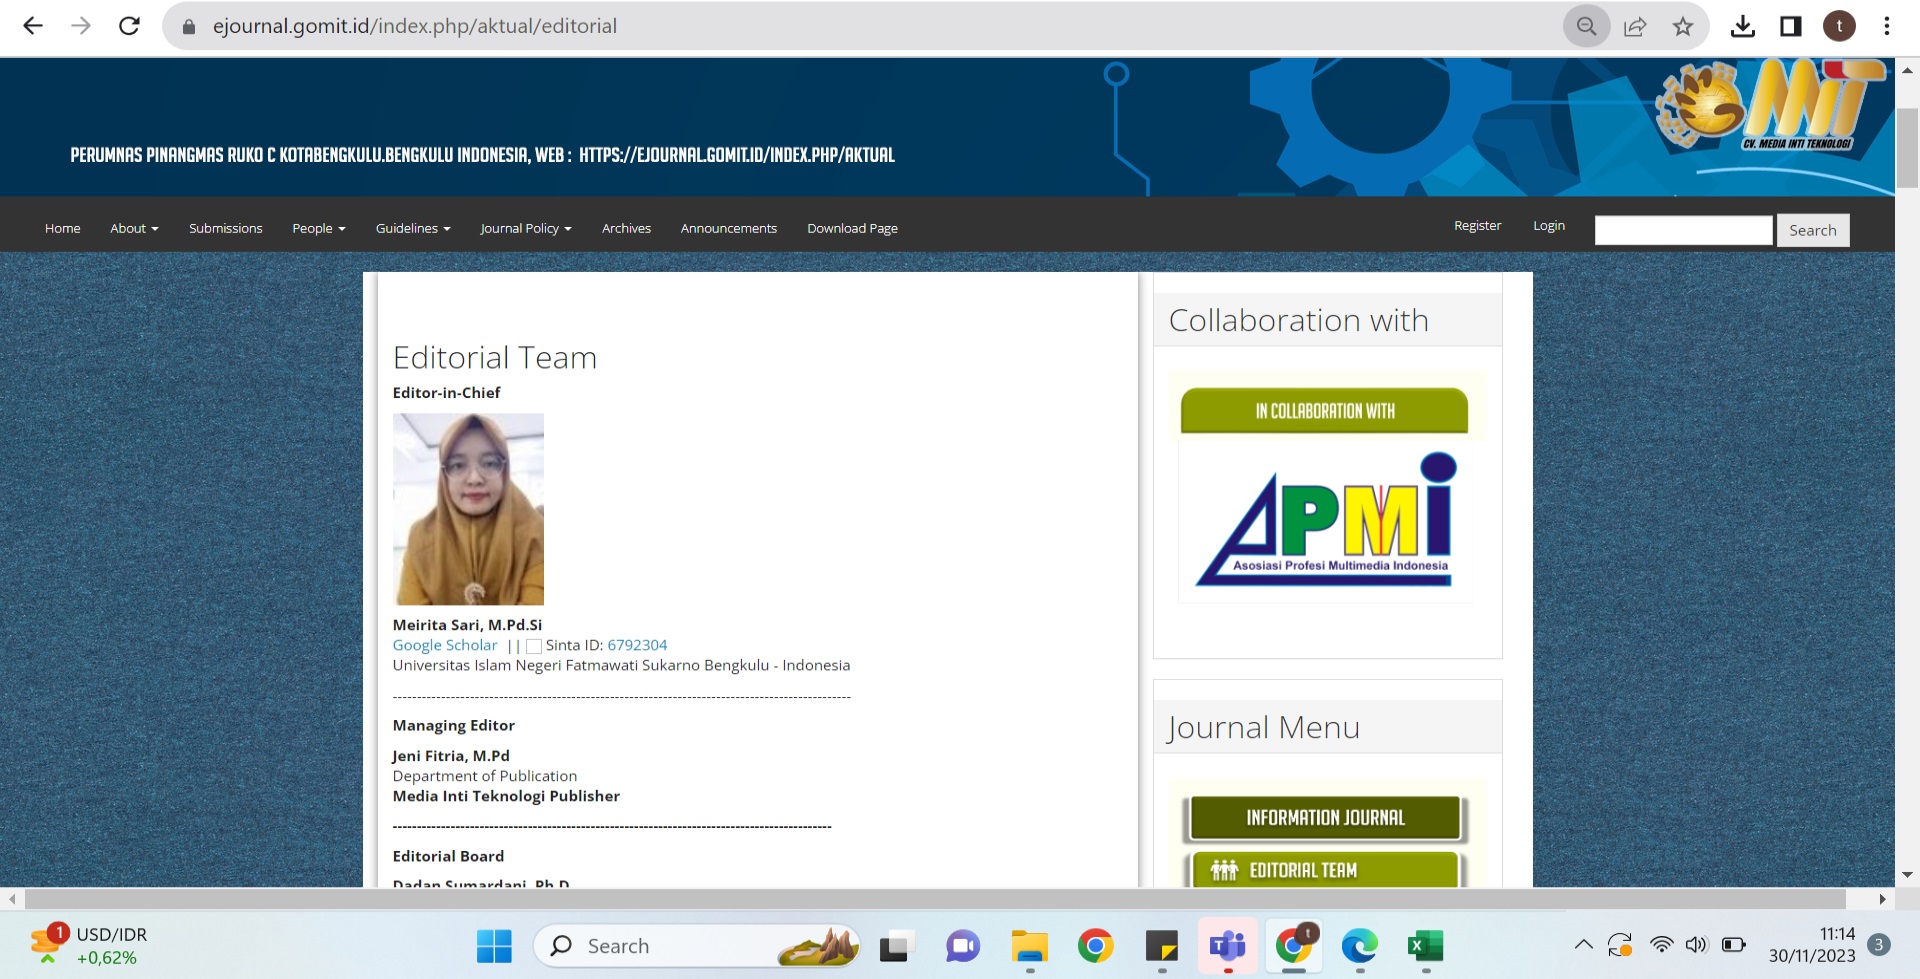Click the share page icon
The image size is (1920, 979).
[1635, 26]
